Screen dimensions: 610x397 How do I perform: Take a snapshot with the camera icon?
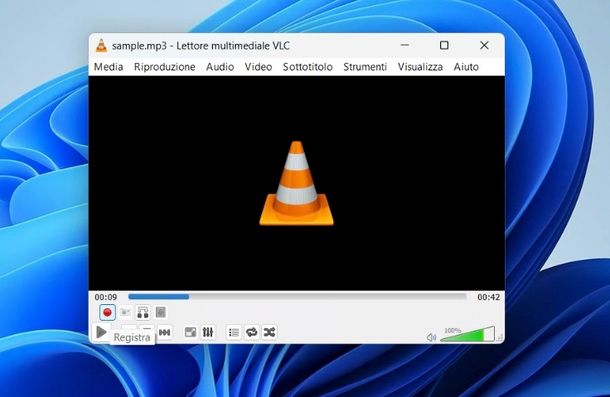point(125,312)
